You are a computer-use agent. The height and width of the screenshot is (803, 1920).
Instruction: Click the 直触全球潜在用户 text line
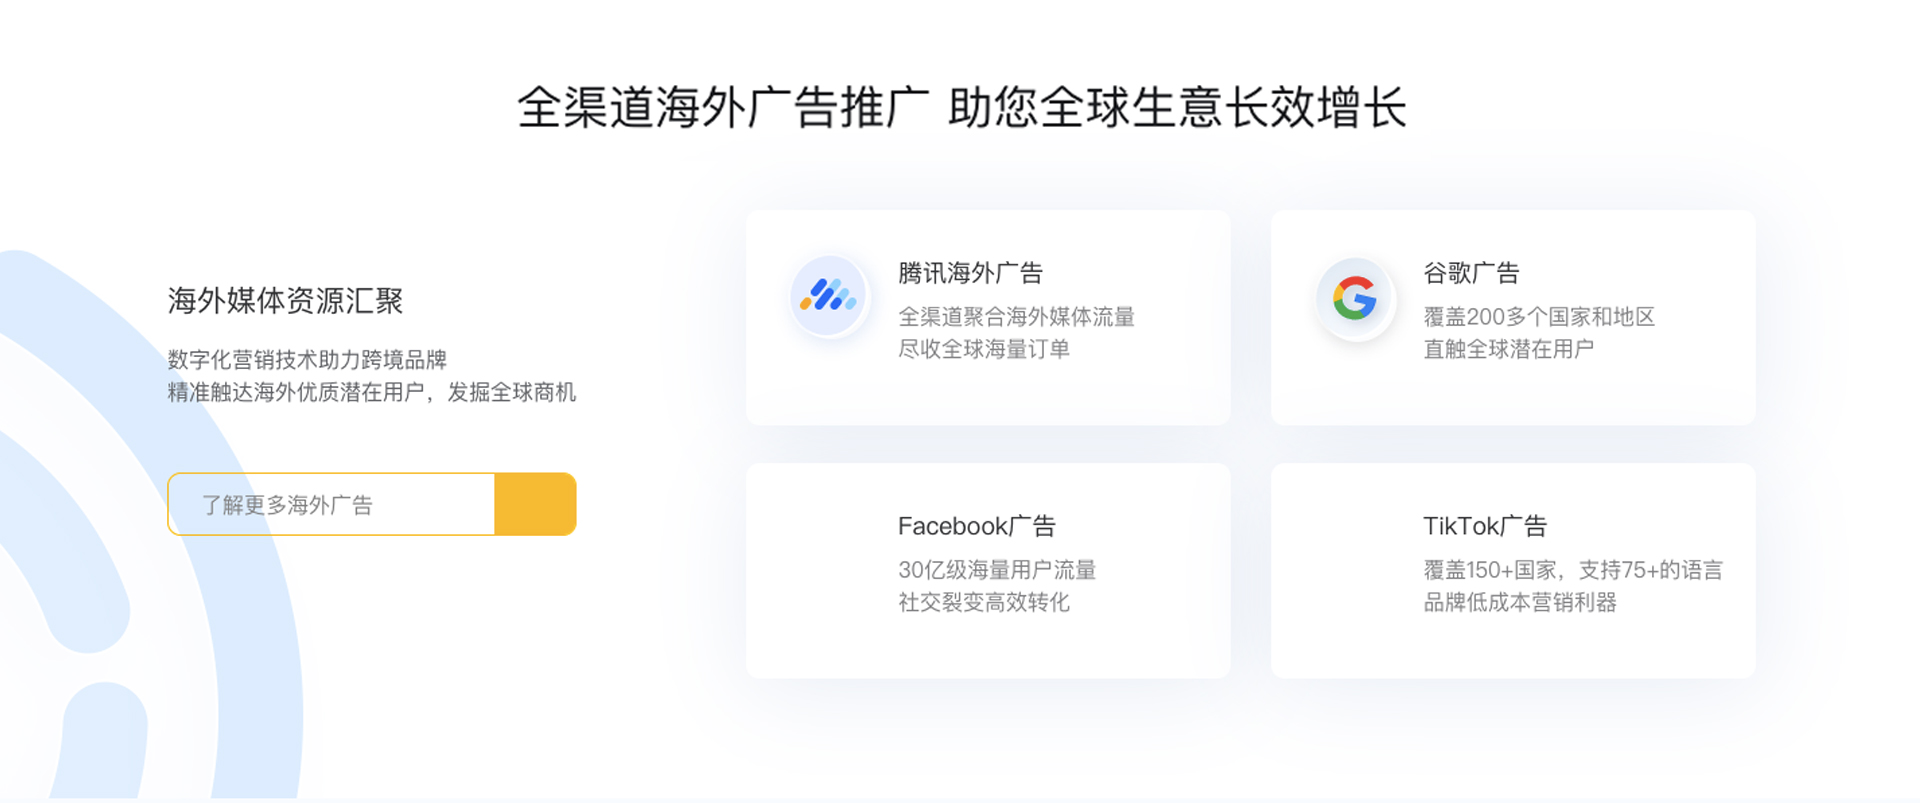click(x=1508, y=349)
